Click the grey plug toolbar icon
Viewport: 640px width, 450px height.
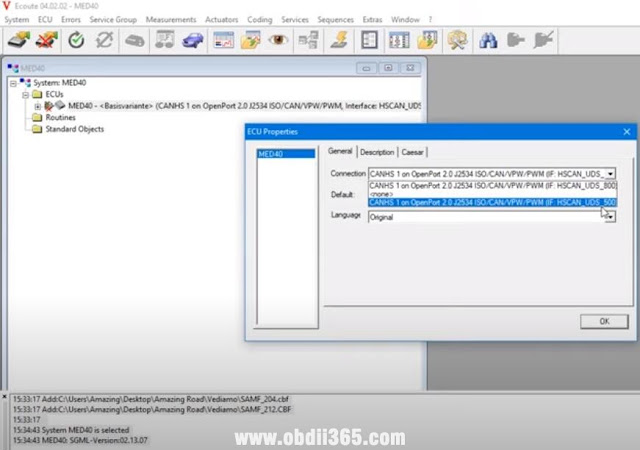click(515, 40)
